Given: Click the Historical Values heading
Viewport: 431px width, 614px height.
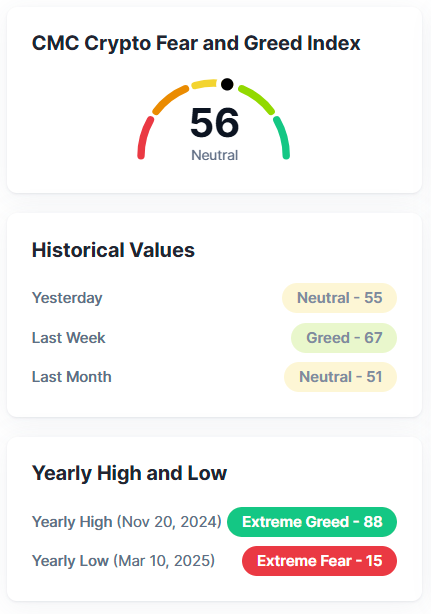Looking at the screenshot, I should point(113,250).
